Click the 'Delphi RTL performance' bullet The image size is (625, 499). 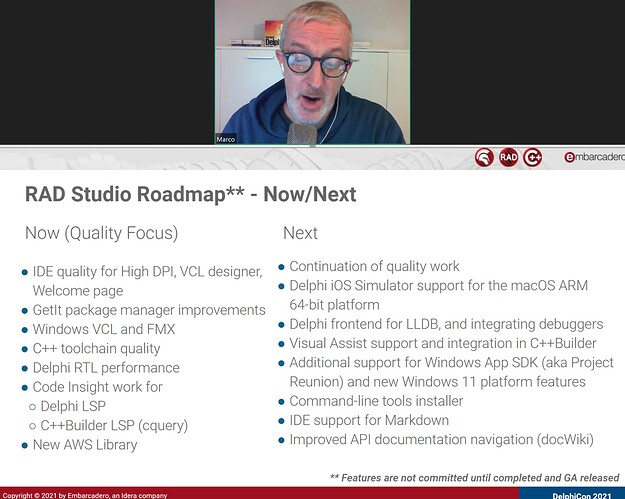[x=106, y=367]
